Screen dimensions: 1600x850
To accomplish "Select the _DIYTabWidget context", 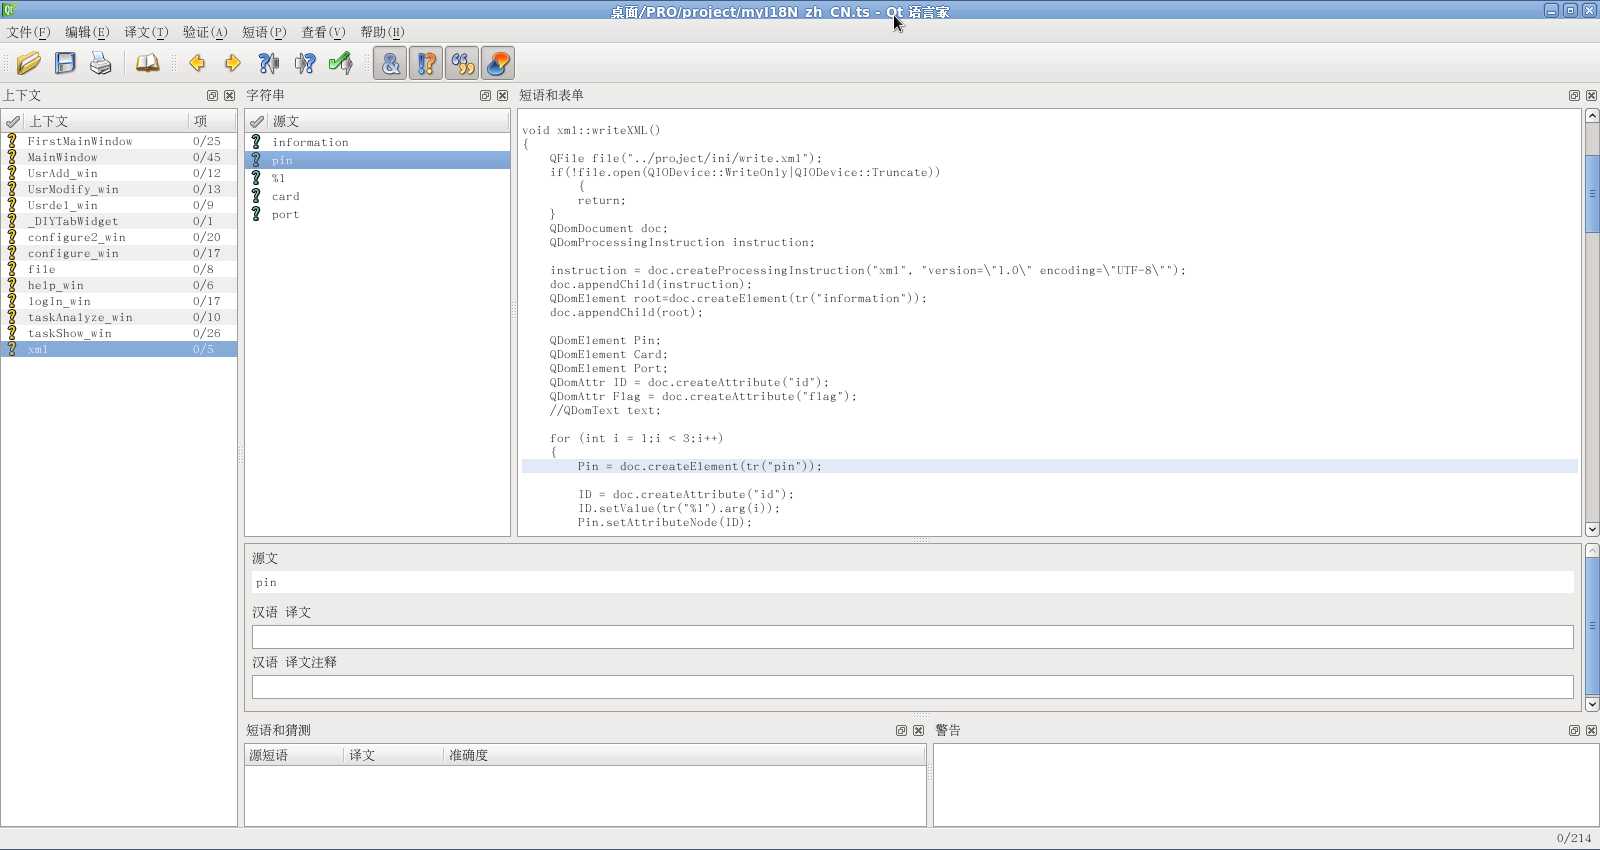I will tap(119, 221).
